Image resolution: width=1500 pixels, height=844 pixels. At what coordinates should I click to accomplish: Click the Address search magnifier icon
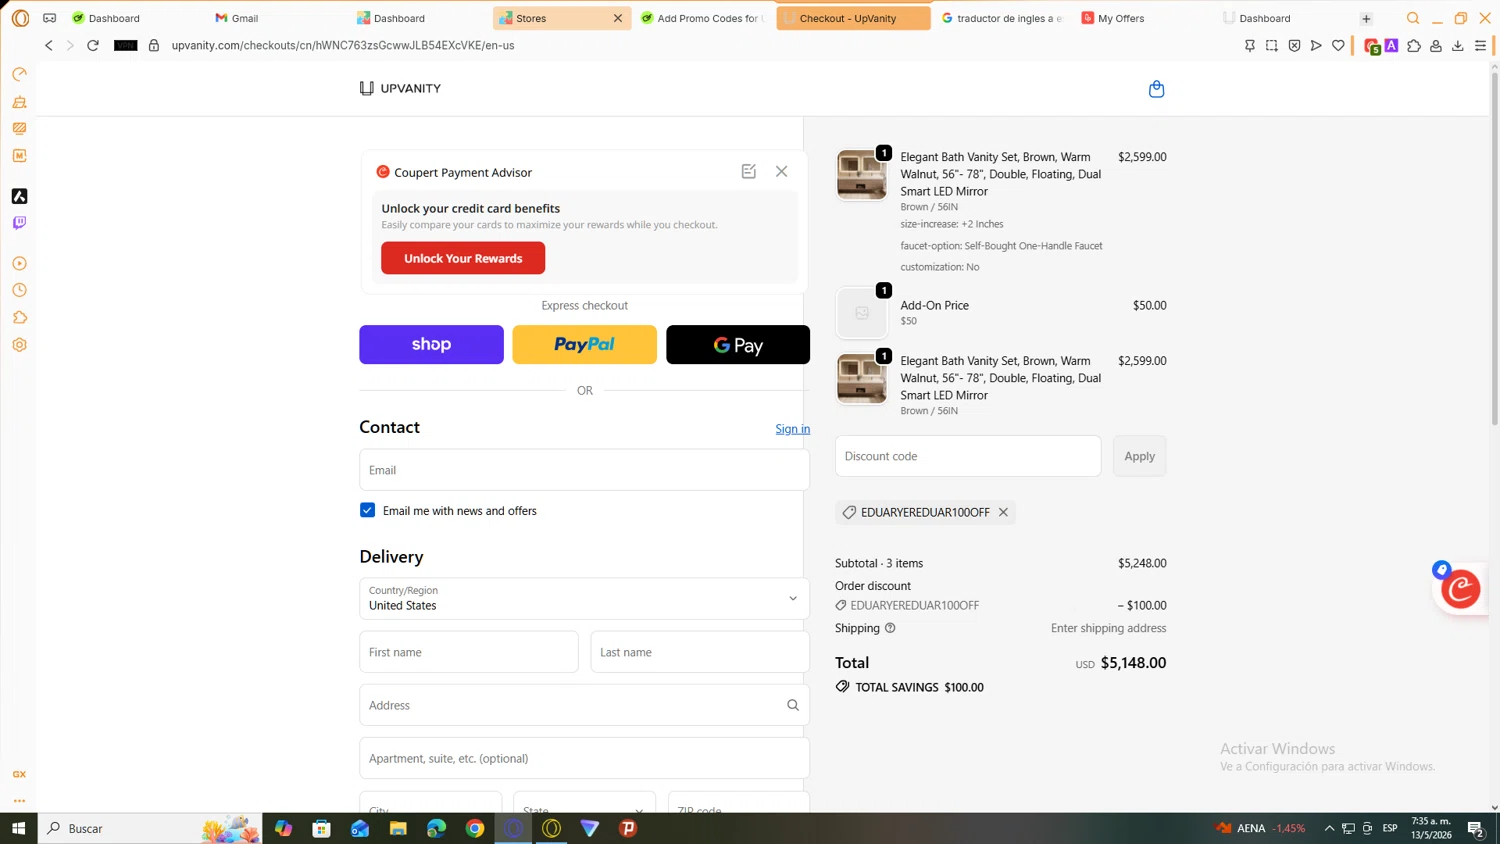point(793,705)
